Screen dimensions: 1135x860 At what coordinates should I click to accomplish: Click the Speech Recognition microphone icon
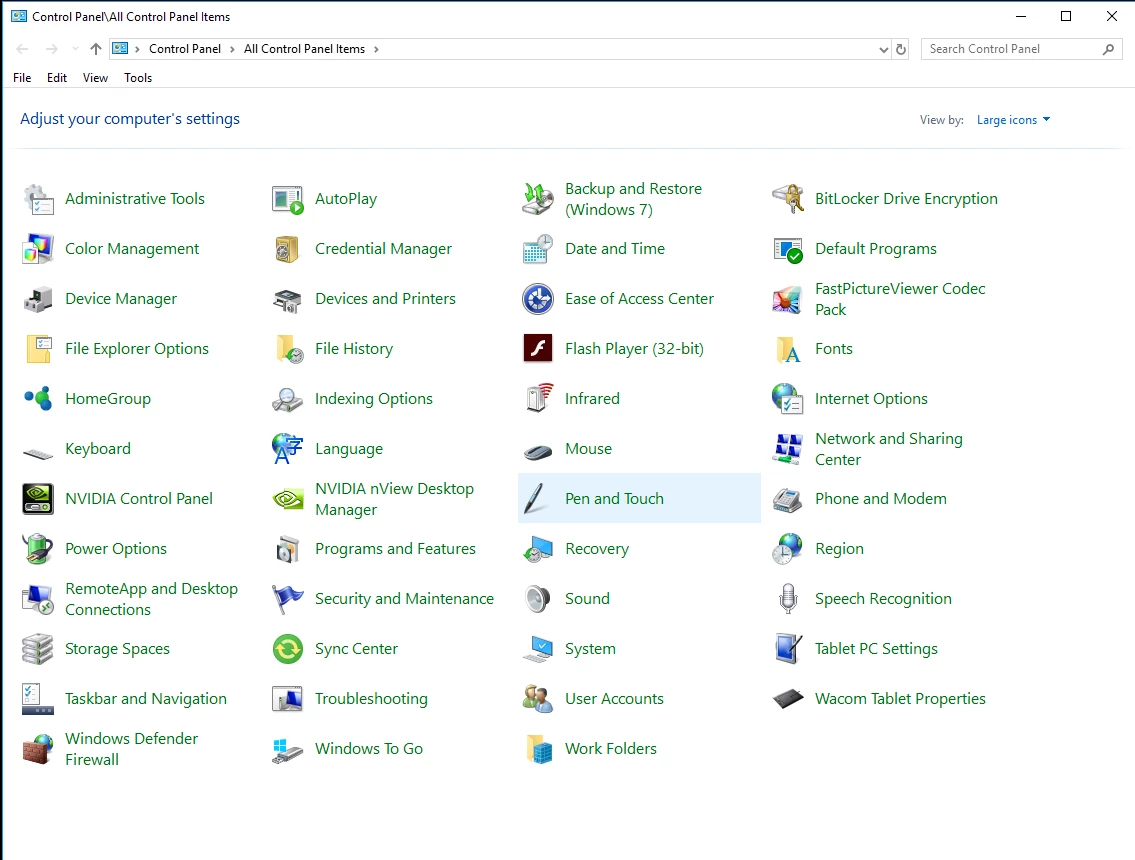[x=788, y=599]
